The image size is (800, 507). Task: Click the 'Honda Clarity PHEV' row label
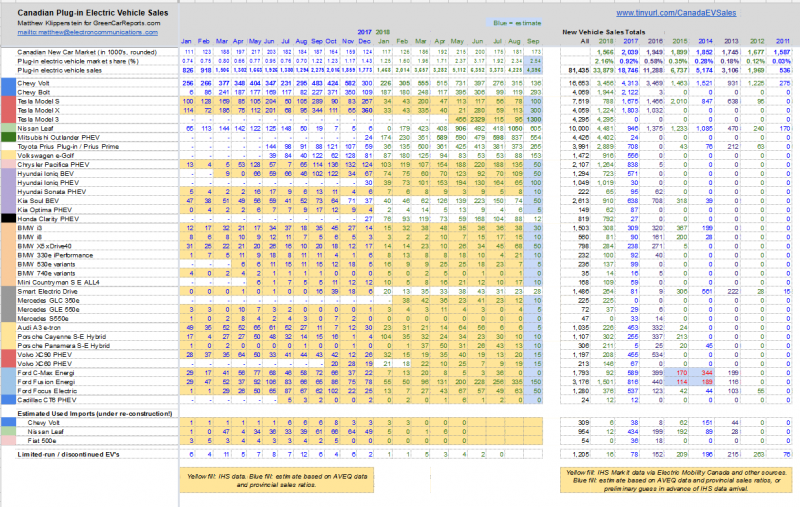(x=48, y=219)
